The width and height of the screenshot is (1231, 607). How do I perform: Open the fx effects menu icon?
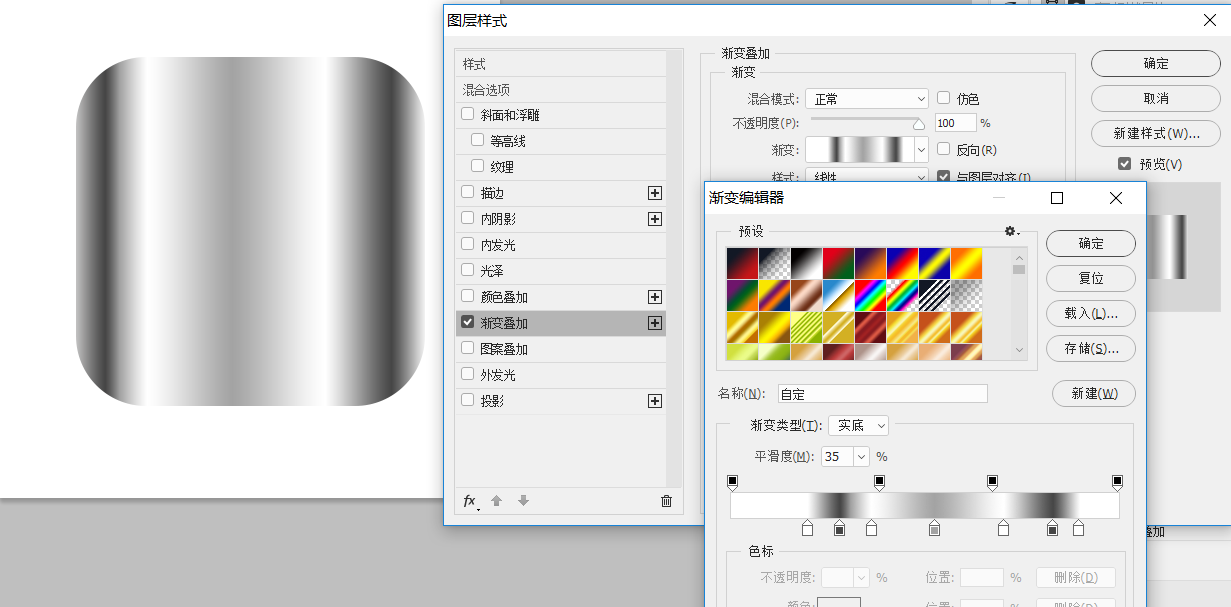tap(470, 501)
